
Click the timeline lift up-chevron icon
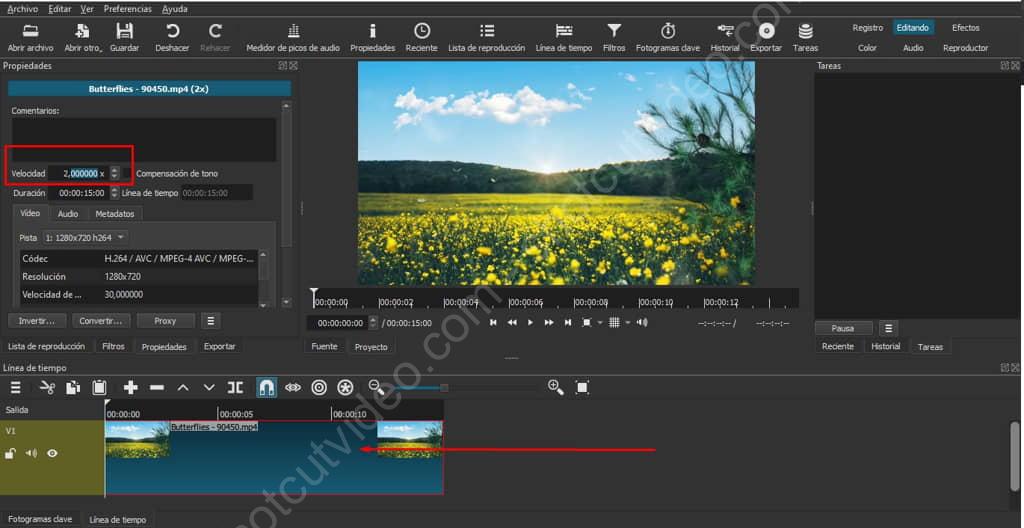click(x=183, y=388)
